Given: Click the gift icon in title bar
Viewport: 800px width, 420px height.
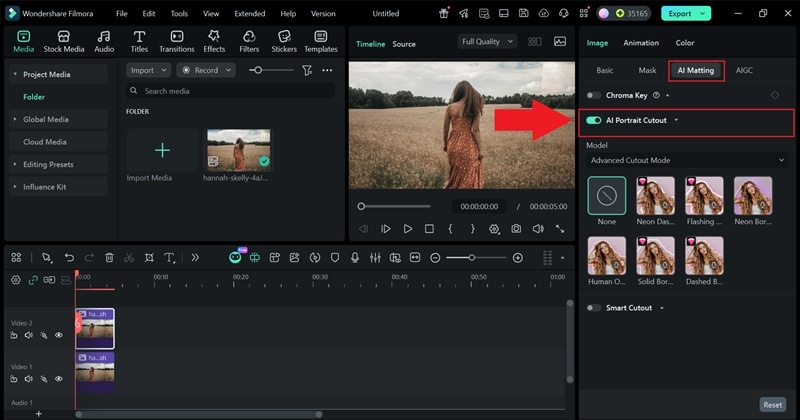Looking at the screenshot, I should 443,13.
